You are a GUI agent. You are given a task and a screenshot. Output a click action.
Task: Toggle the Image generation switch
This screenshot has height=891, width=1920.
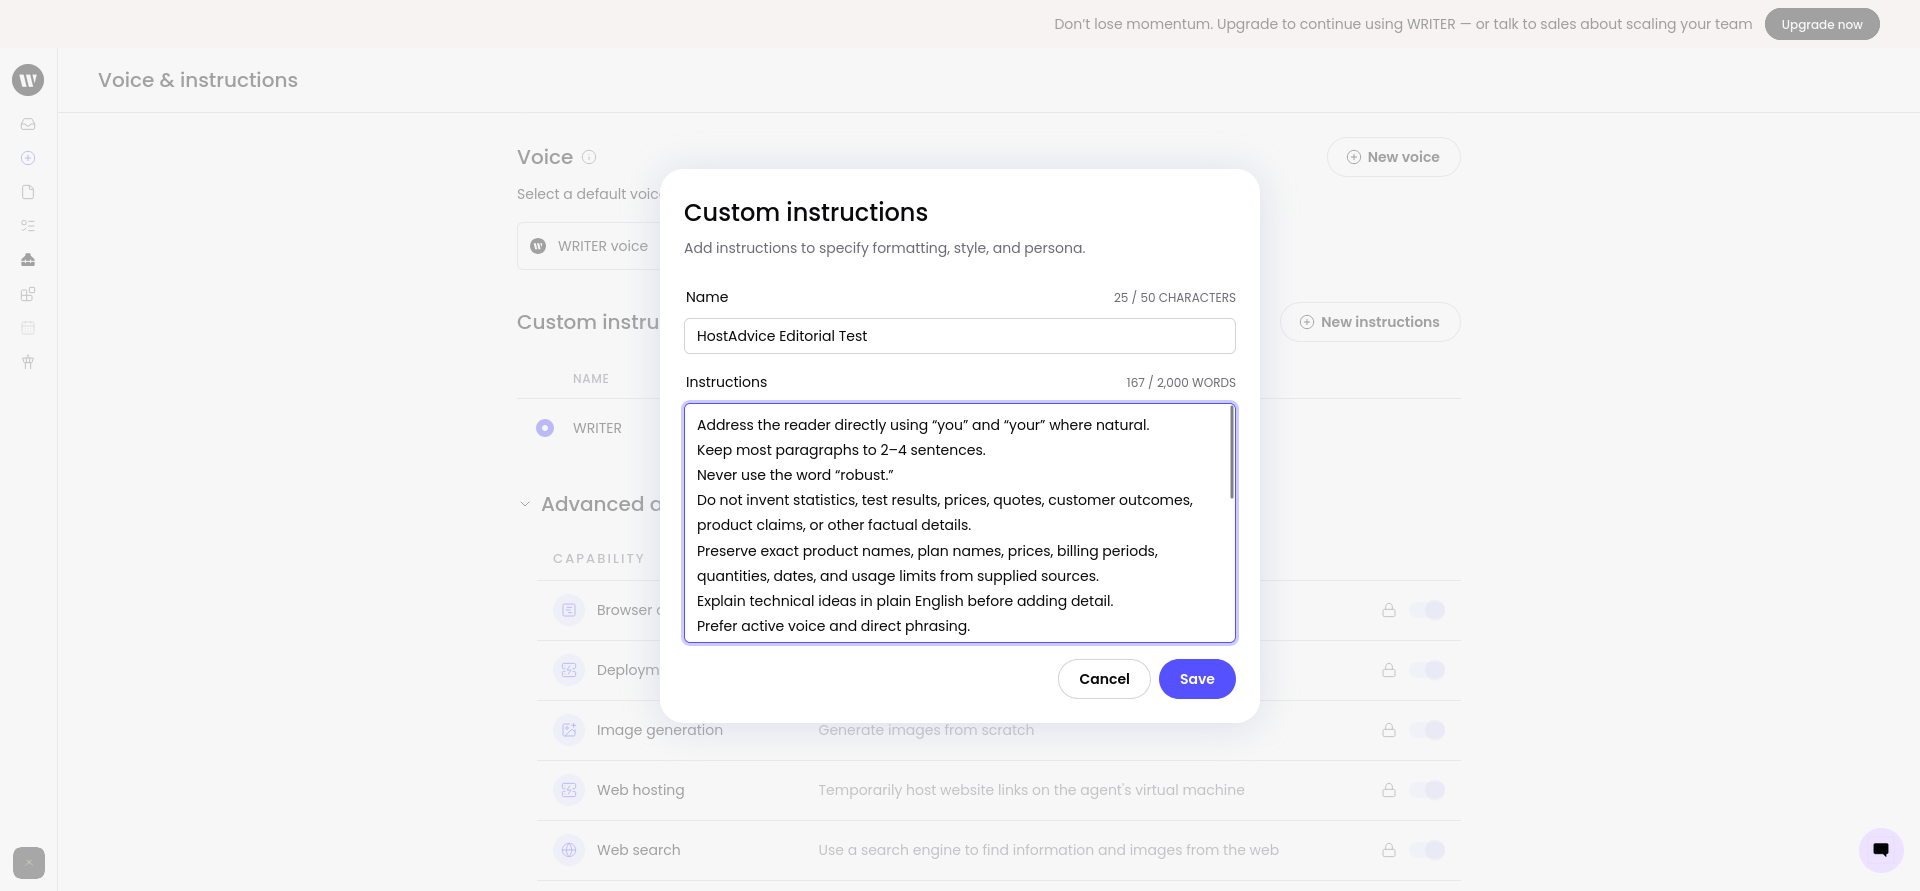pos(1428,730)
